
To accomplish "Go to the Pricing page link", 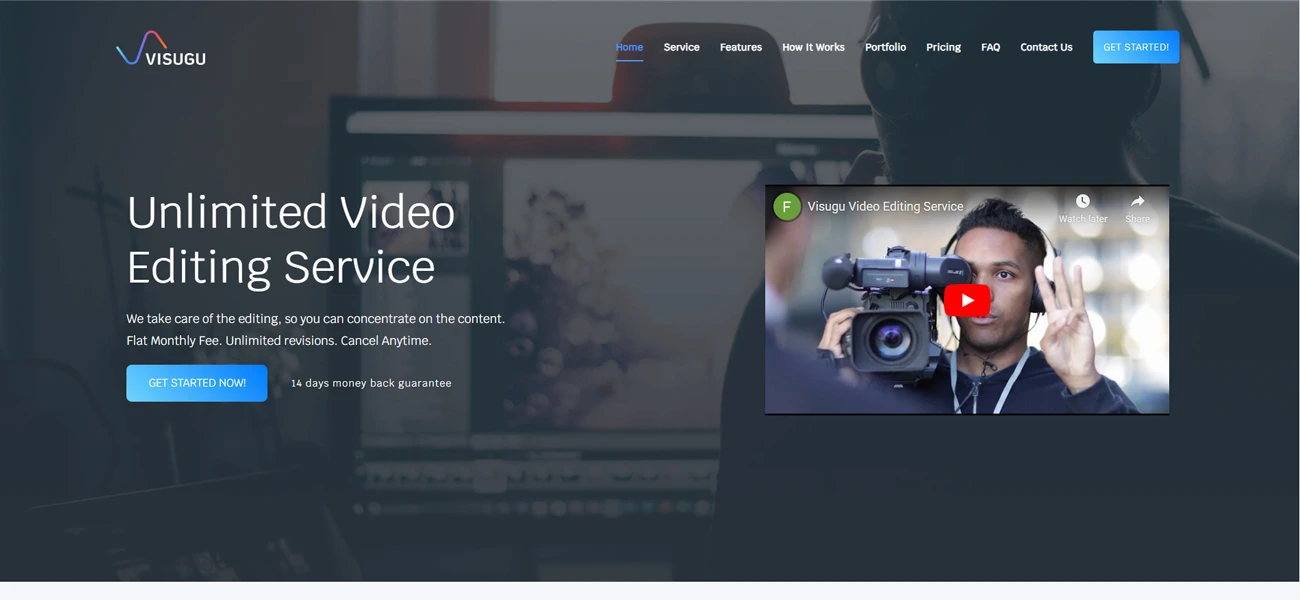I will point(943,47).
